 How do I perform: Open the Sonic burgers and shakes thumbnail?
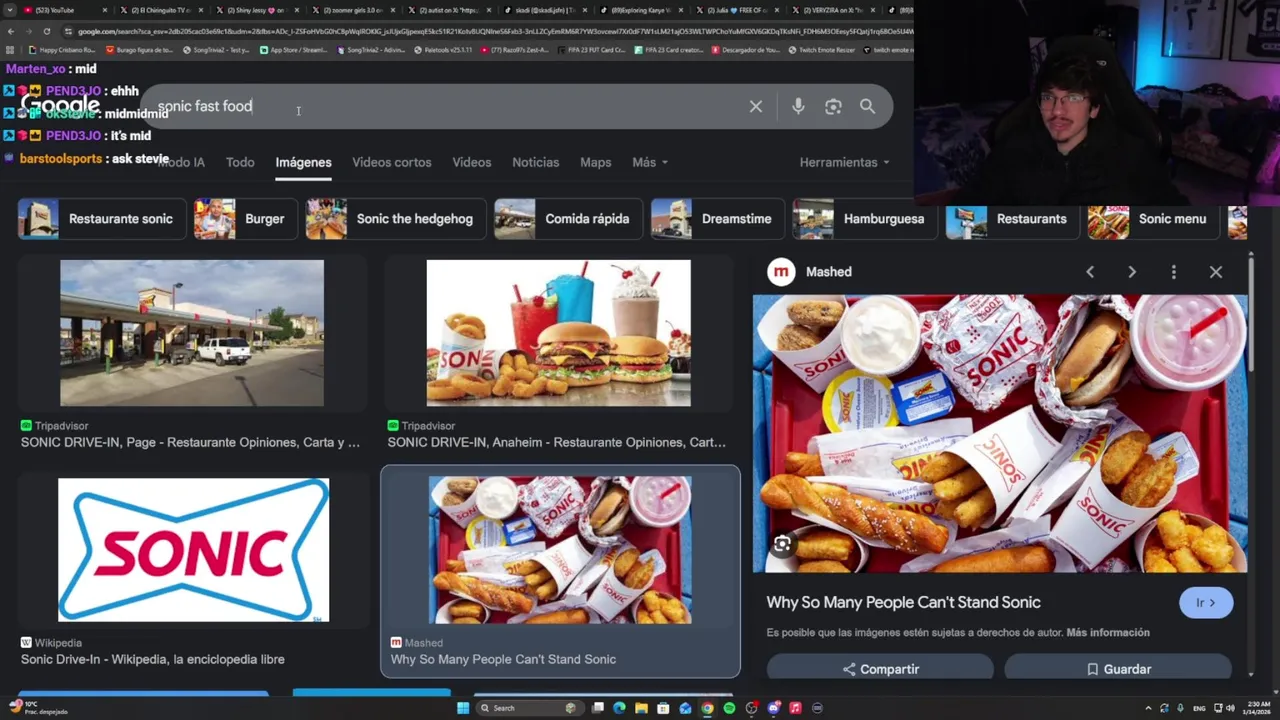pos(558,333)
